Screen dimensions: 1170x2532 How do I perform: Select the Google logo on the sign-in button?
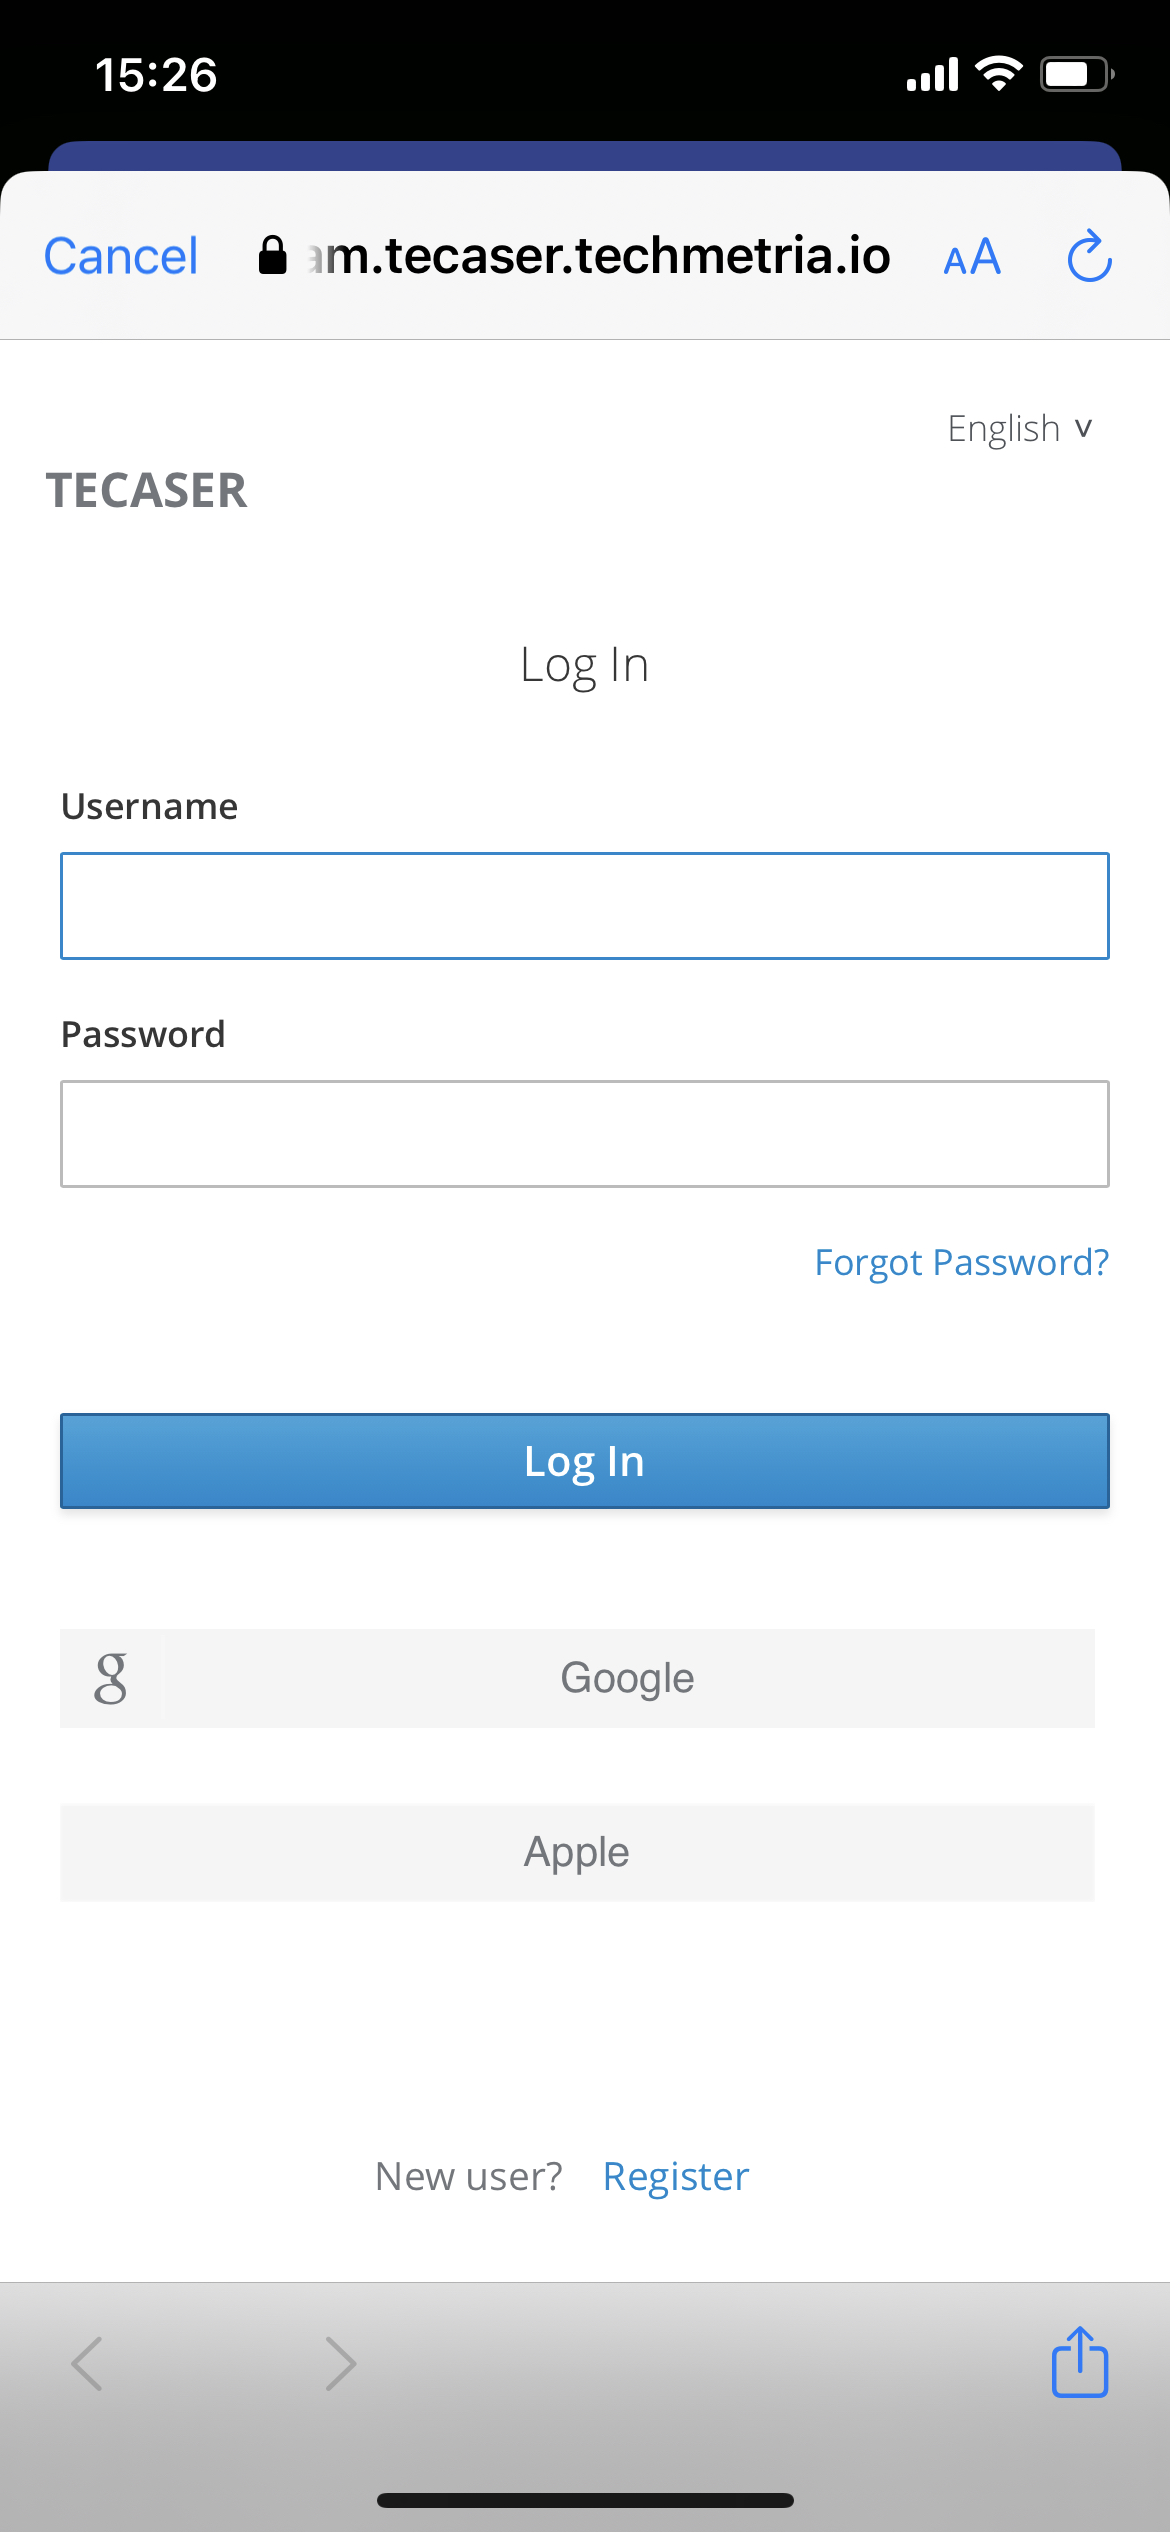pos(111,1678)
